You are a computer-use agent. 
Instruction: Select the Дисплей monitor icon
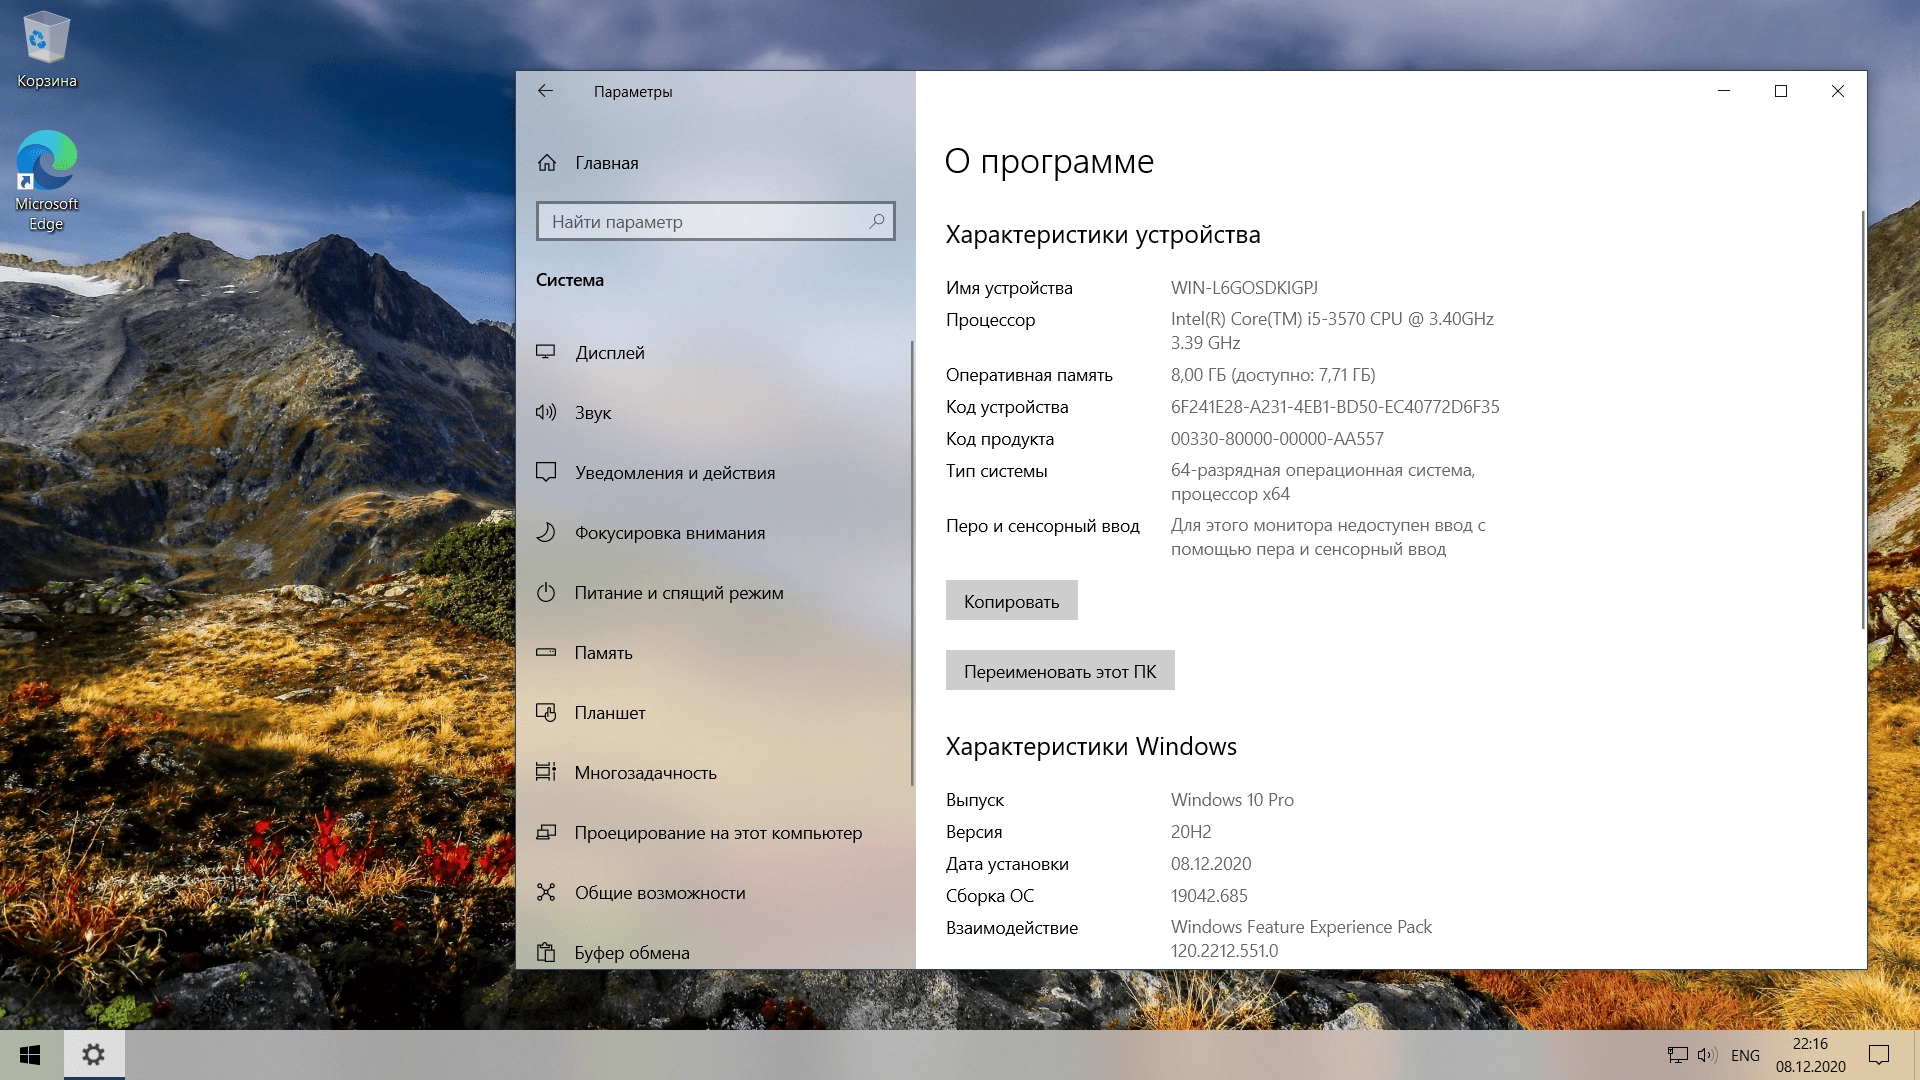pos(546,352)
